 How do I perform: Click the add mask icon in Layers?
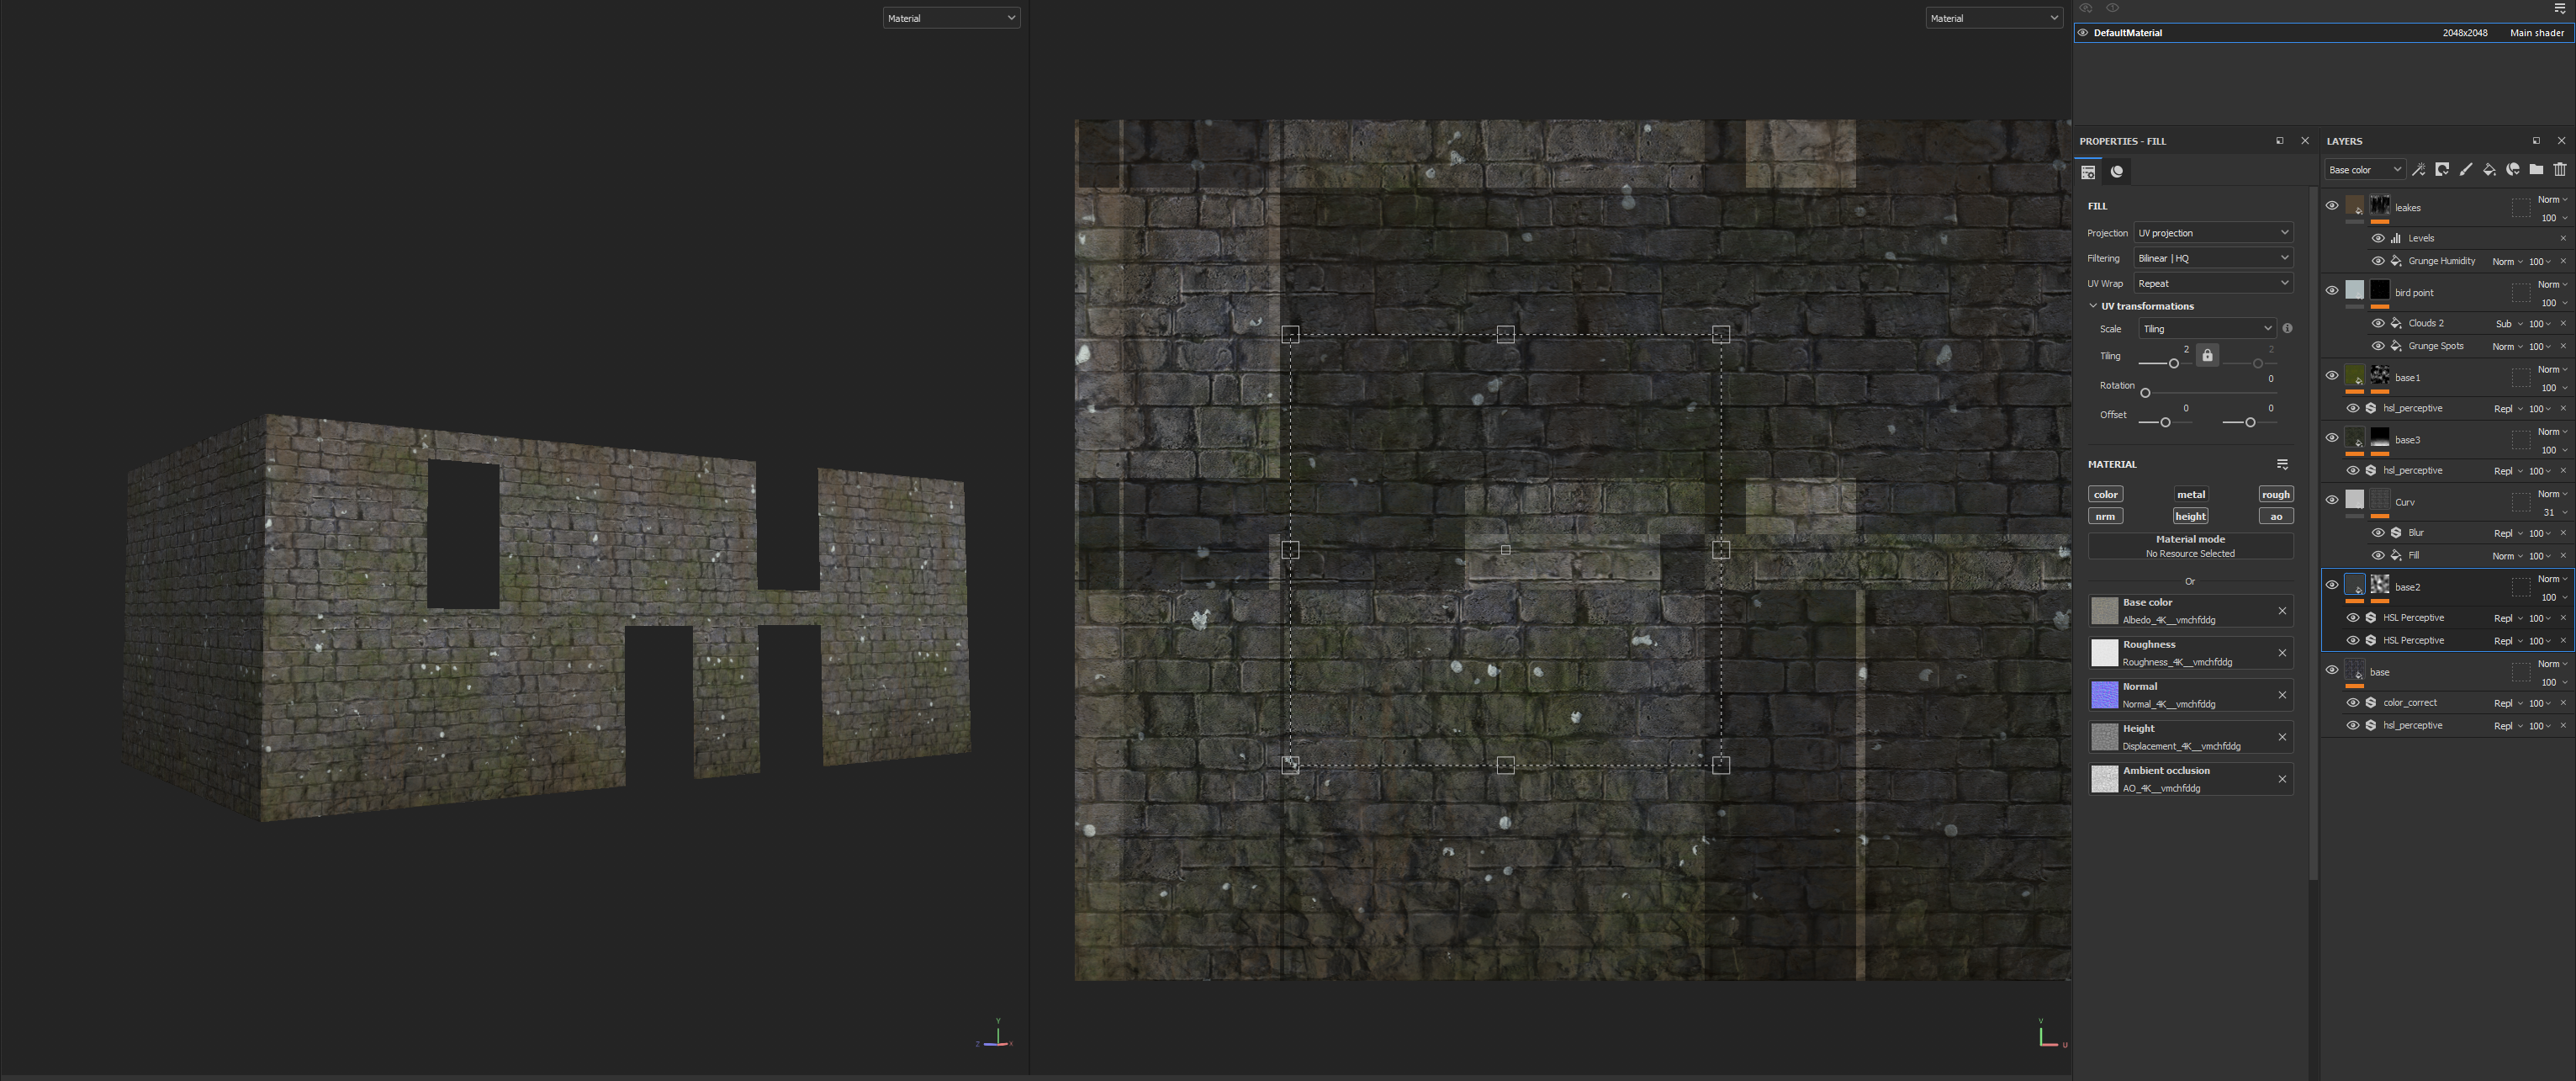[2442, 169]
